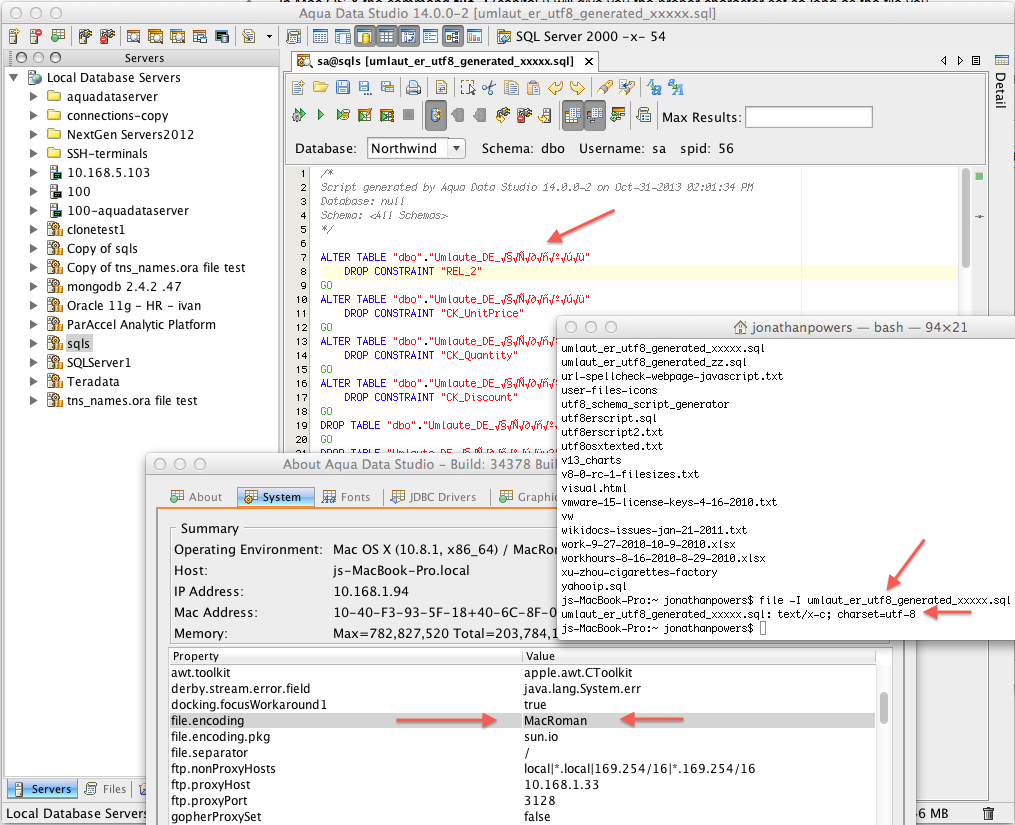Toggle the second pressed results button
The height and width of the screenshot is (825, 1015).
pyautogui.click(x=594, y=115)
